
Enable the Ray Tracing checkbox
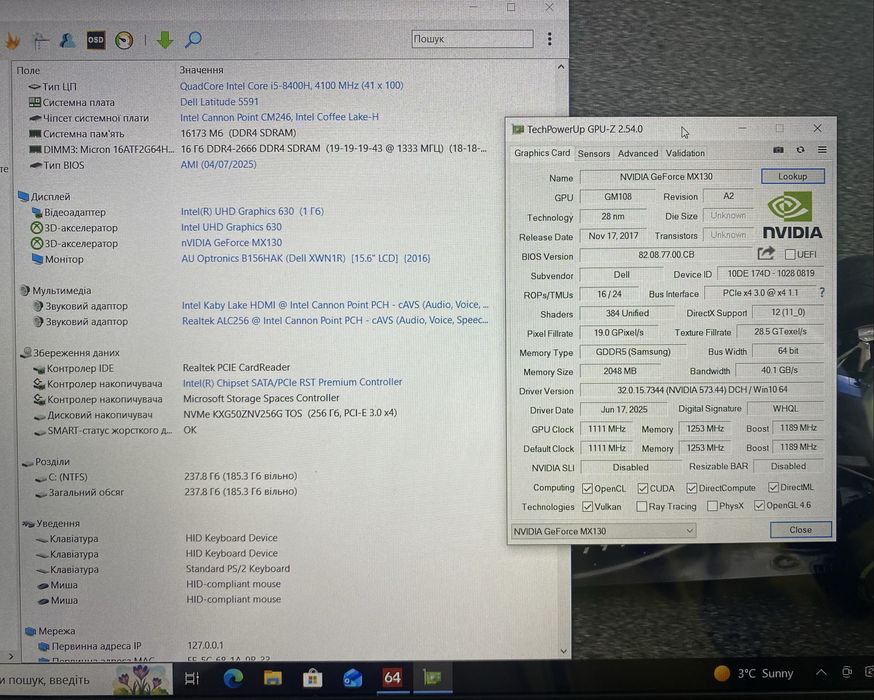[642, 506]
